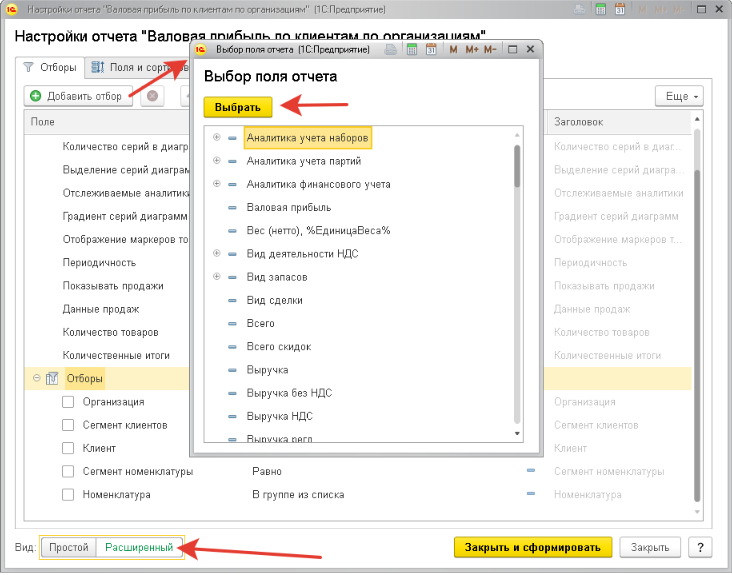732x575 pixels.
Task: Click the yellow Выбрать button
Action: [237, 107]
